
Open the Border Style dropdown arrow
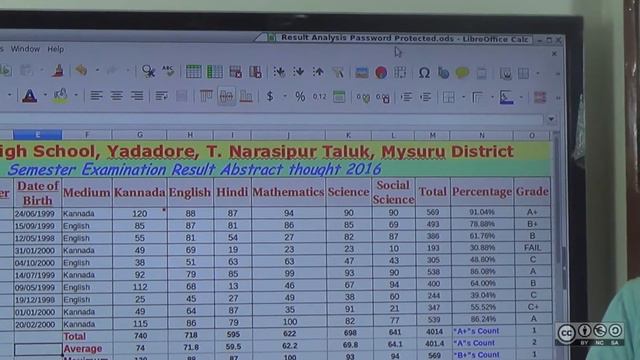[492, 98]
